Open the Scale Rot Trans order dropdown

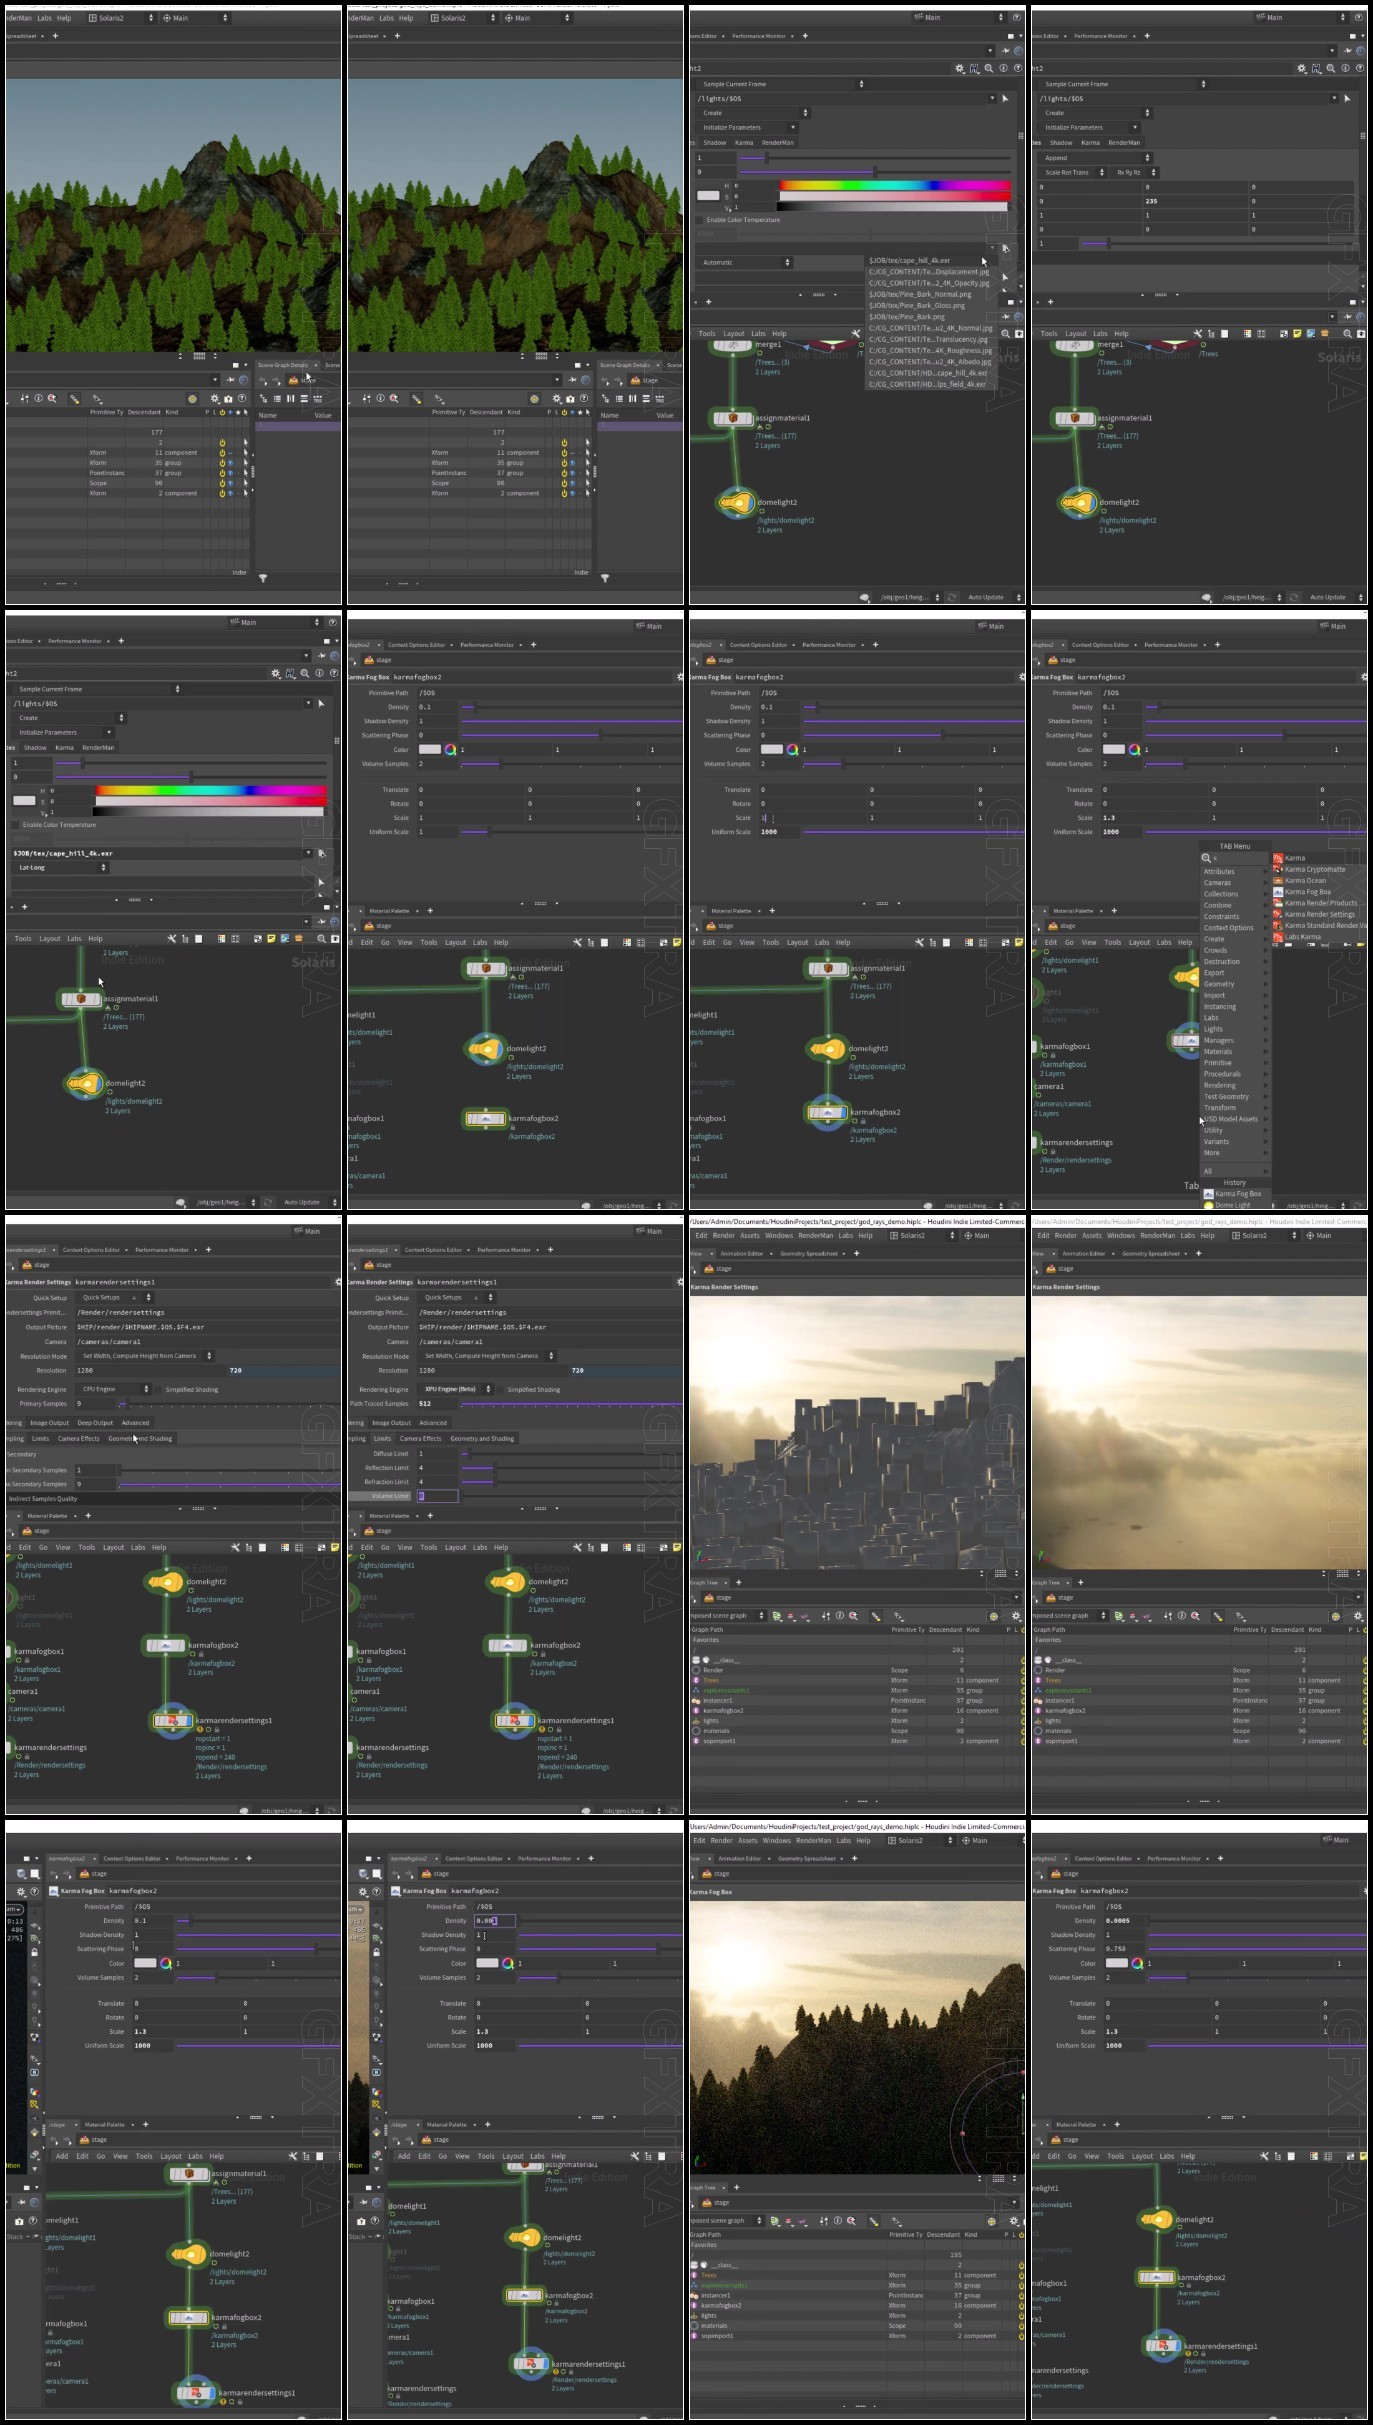(x=1073, y=172)
